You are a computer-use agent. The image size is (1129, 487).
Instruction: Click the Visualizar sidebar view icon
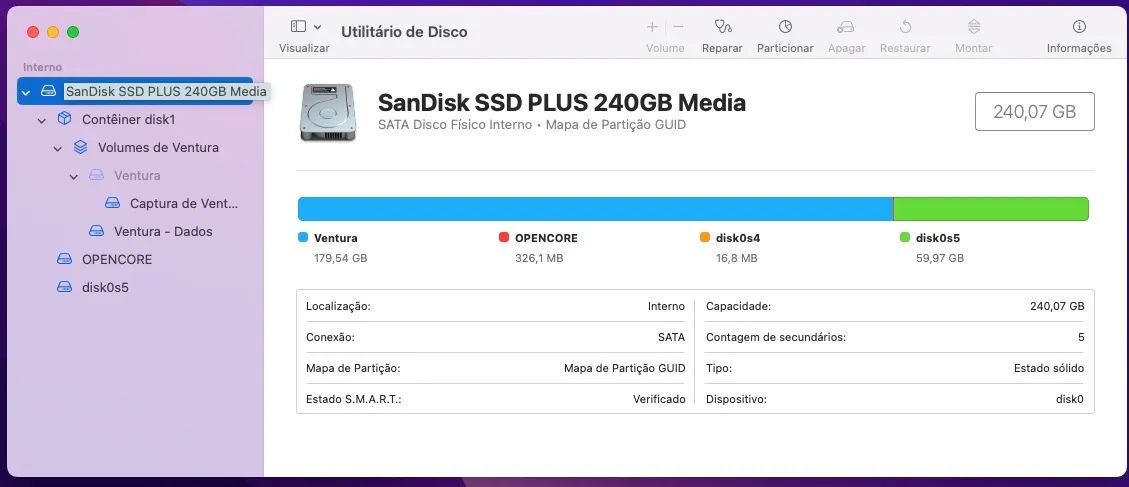(x=298, y=27)
